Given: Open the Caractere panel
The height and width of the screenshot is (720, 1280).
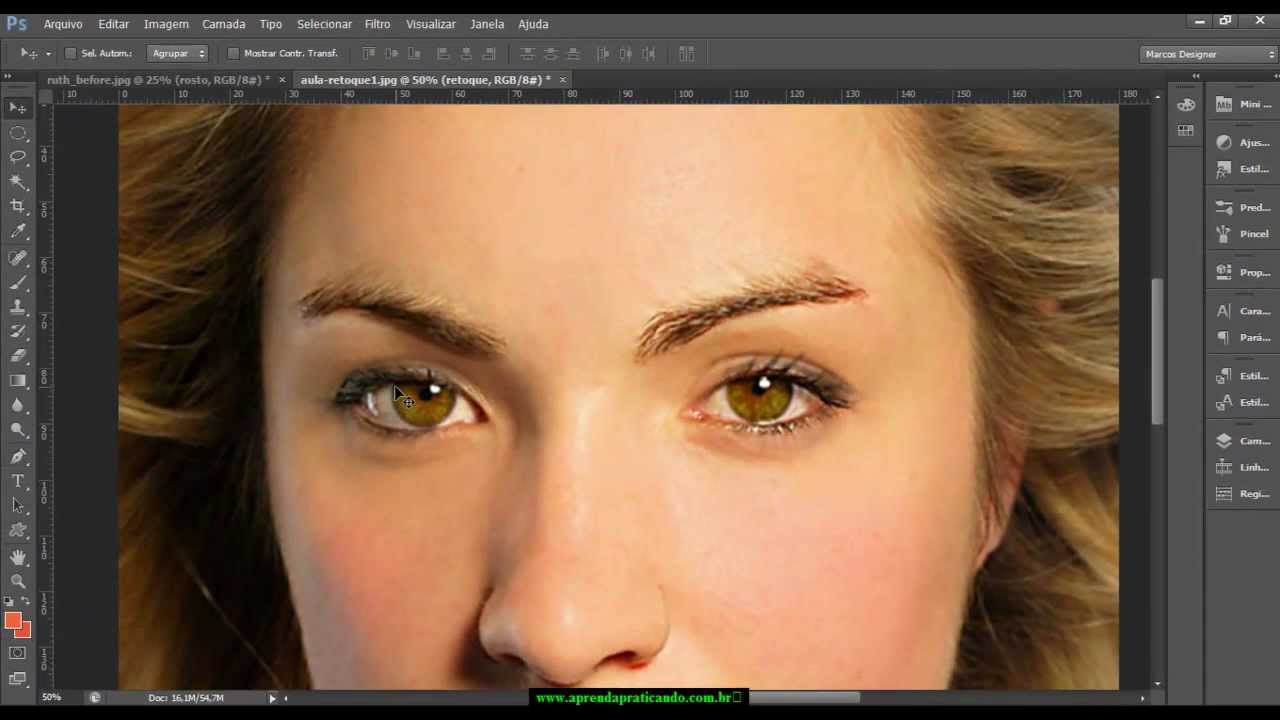Looking at the screenshot, I should pos(1243,311).
